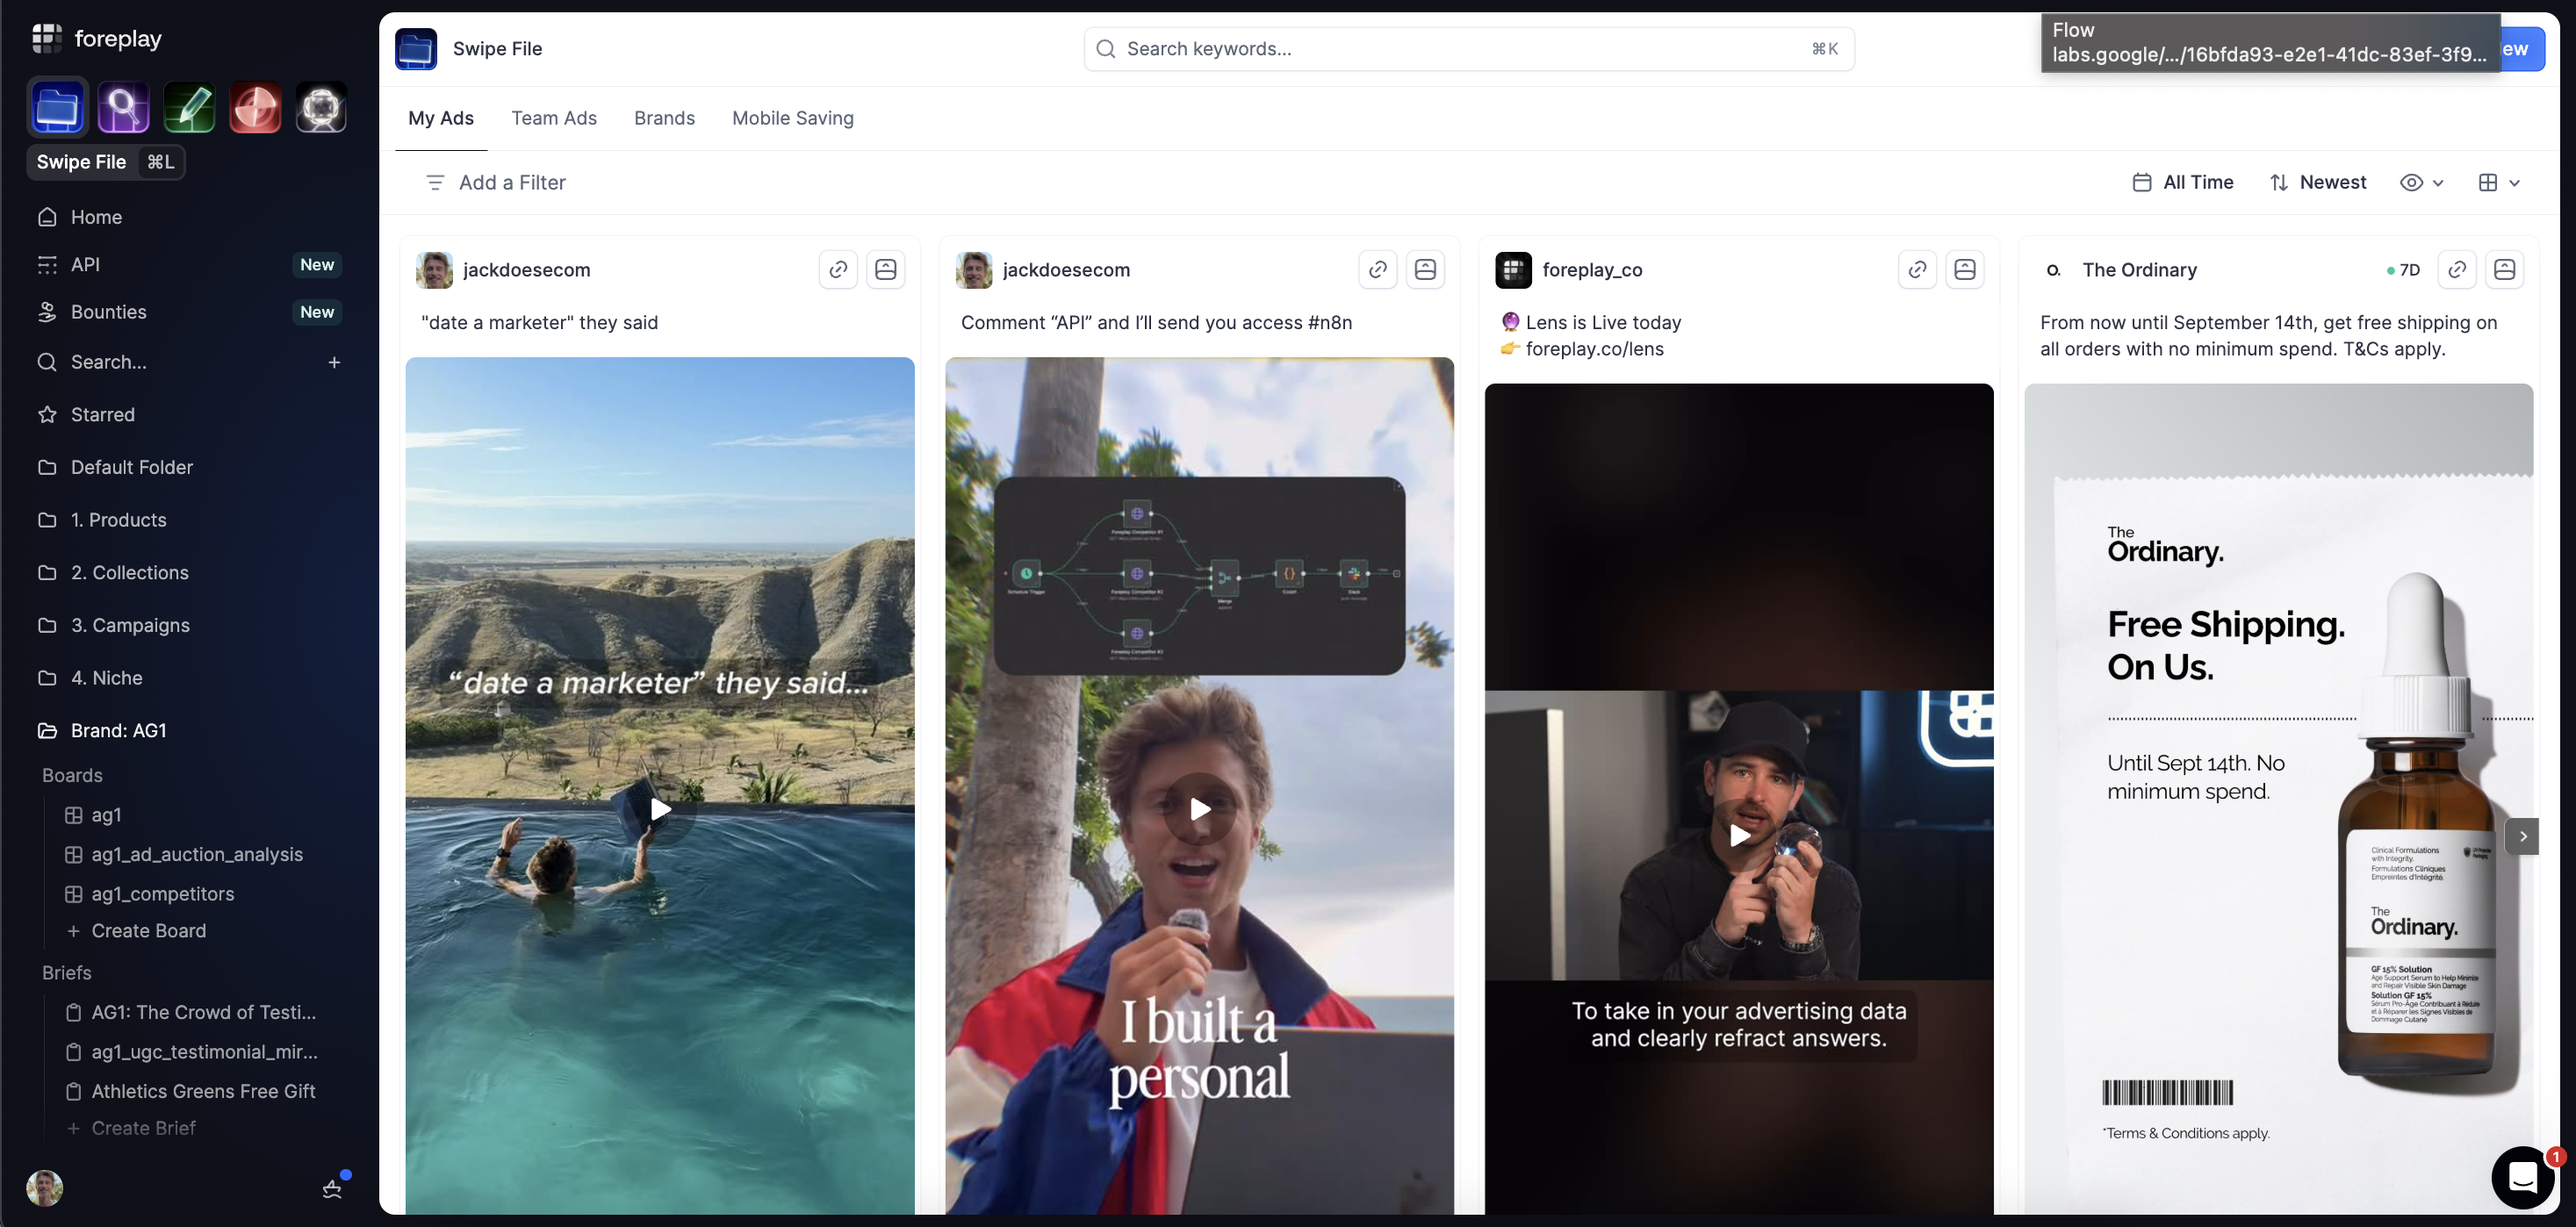Screen dimensions: 2576x1227
Task: Open the chat support bubble icon
Action: pos(2522,1178)
